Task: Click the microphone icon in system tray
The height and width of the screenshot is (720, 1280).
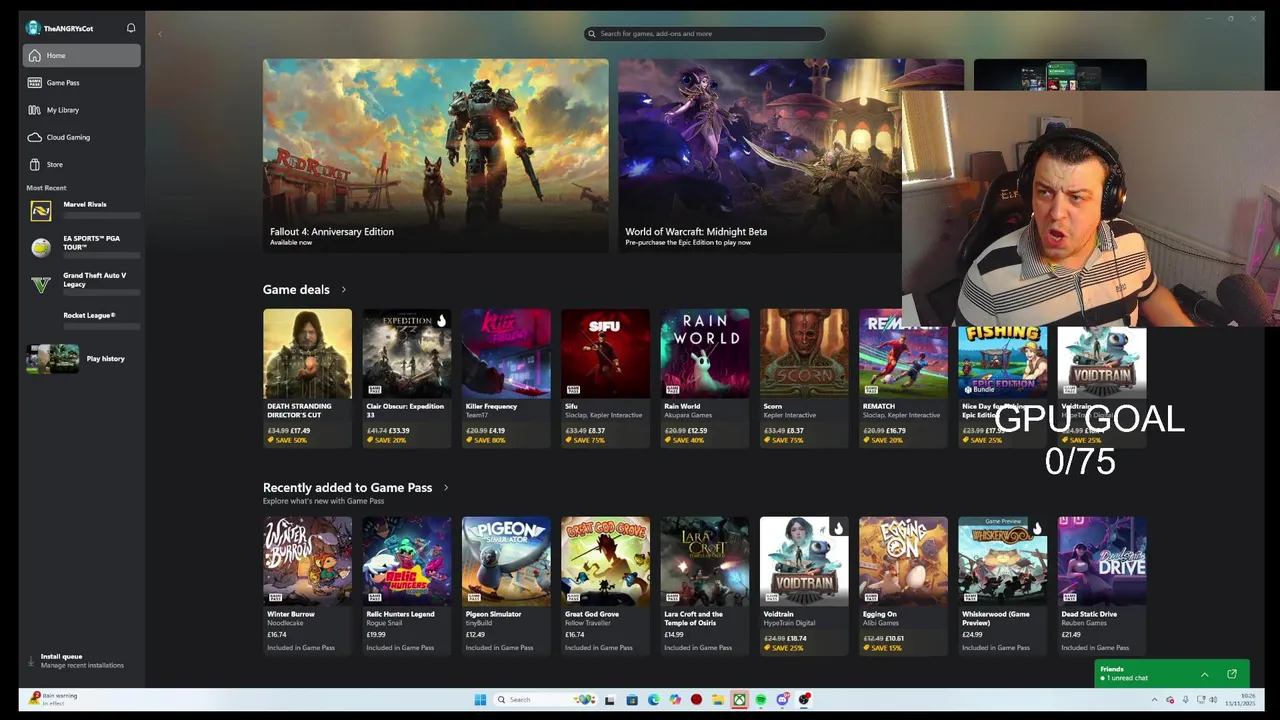Action: coord(1185,700)
